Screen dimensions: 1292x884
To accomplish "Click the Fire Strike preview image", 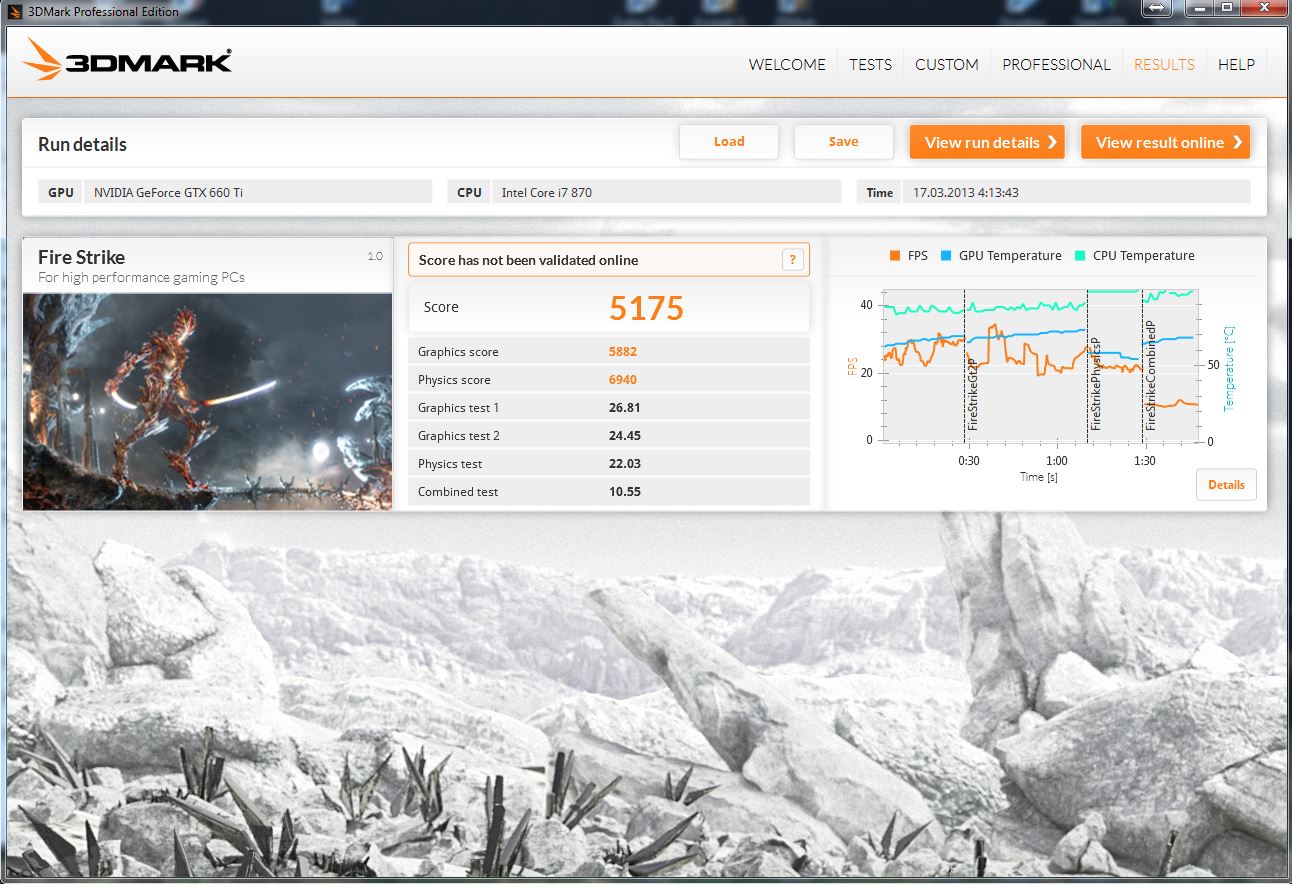I will (207, 401).
